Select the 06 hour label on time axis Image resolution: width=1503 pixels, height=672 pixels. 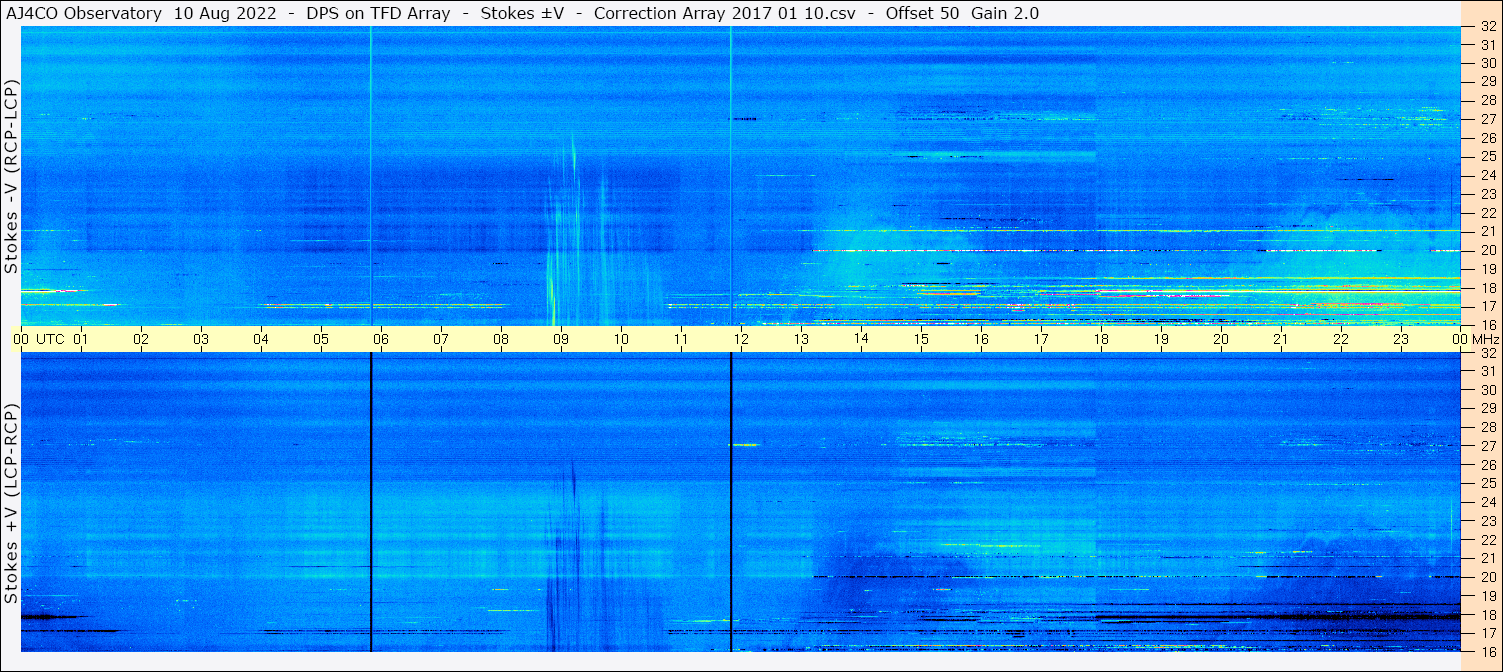click(381, 339)
